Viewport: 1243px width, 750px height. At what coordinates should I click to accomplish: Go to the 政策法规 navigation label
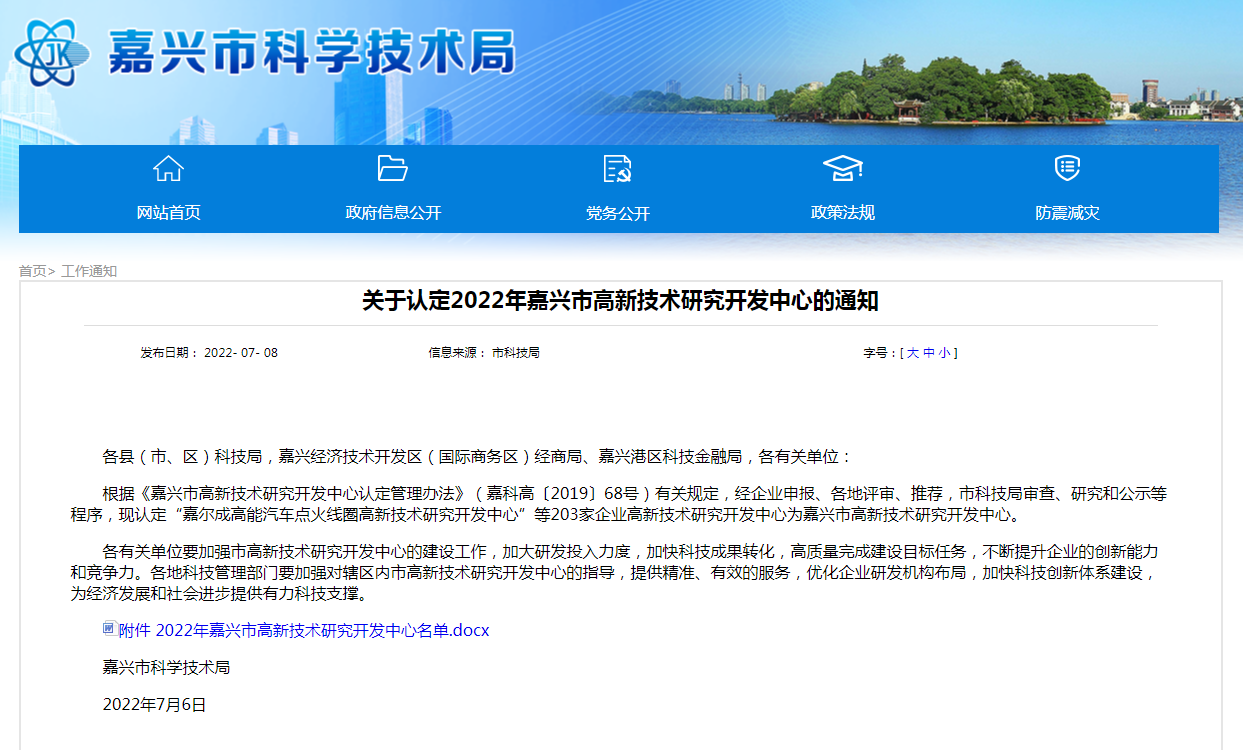point(842,213)
